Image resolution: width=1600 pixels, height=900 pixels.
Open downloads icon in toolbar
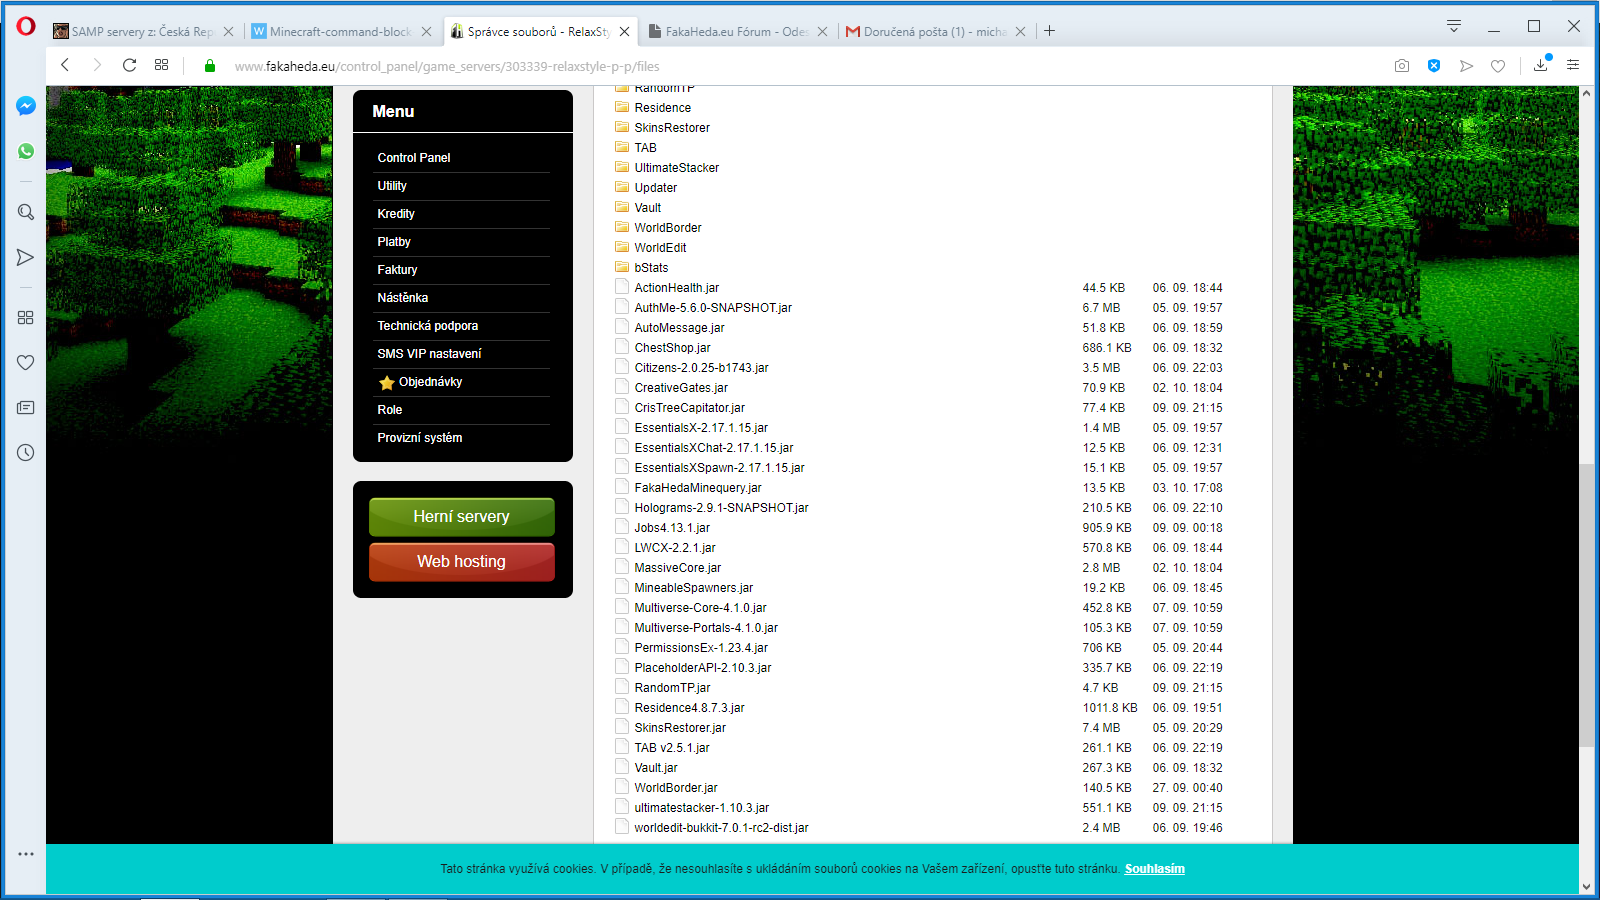click(x=1541, y=64)
